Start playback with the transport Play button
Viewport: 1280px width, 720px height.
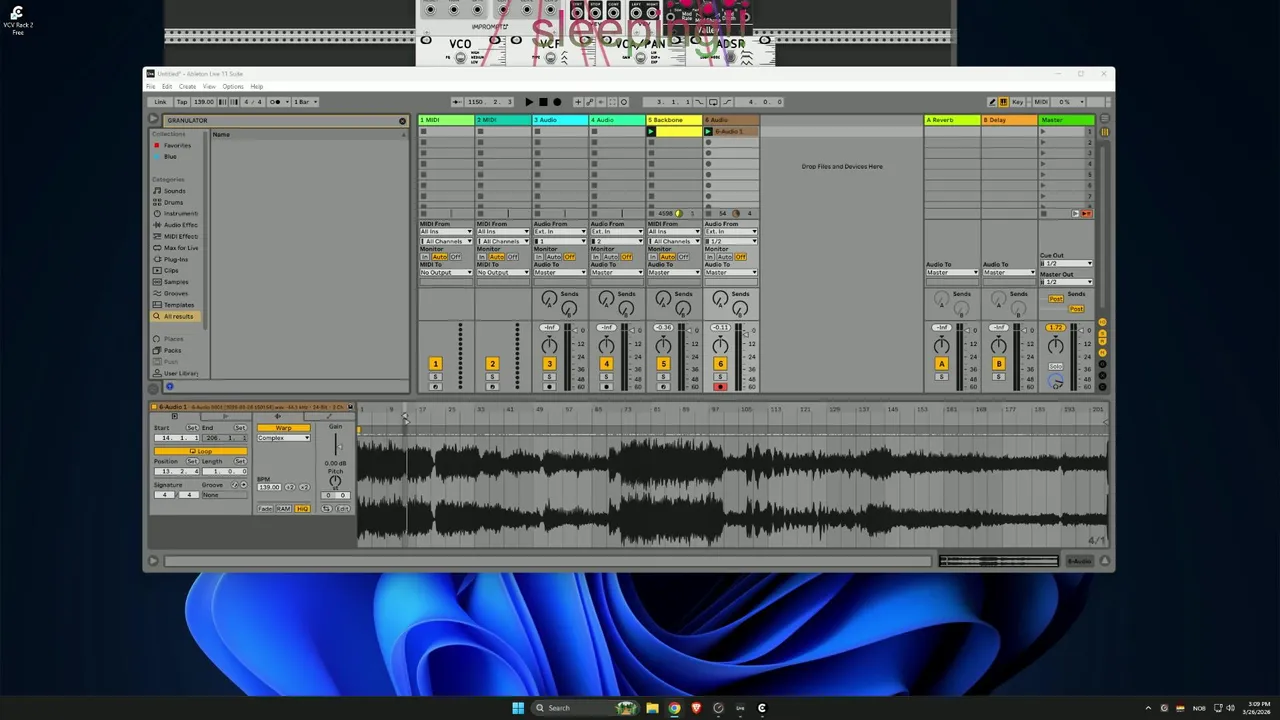point(529,102)
